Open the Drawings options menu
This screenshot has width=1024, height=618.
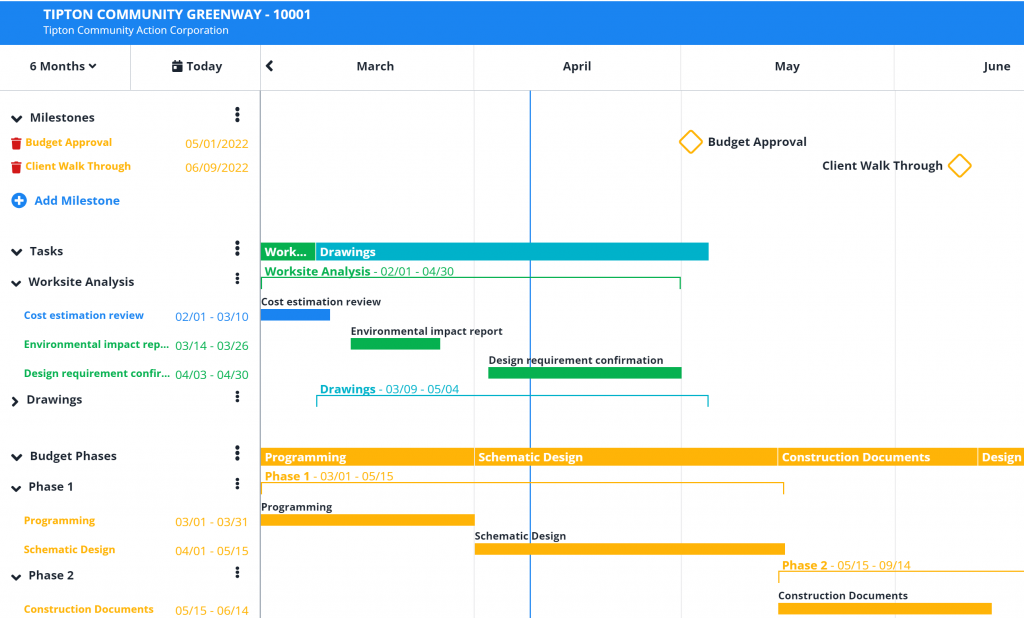237,396
